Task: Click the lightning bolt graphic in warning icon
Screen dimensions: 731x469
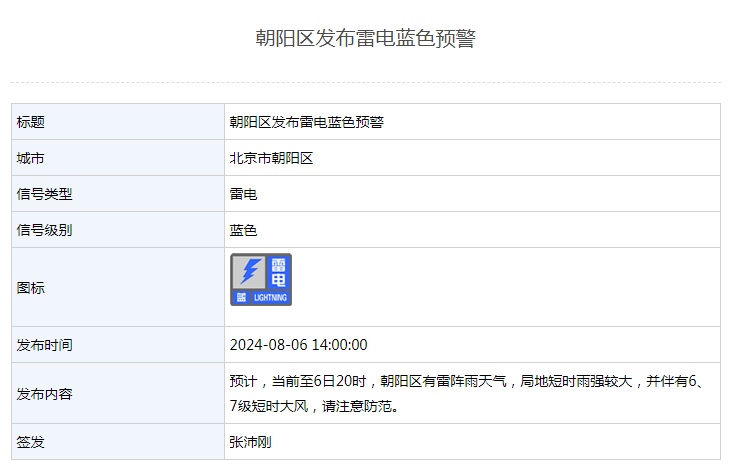Action: pyautogui.click(x=248, y=272)
